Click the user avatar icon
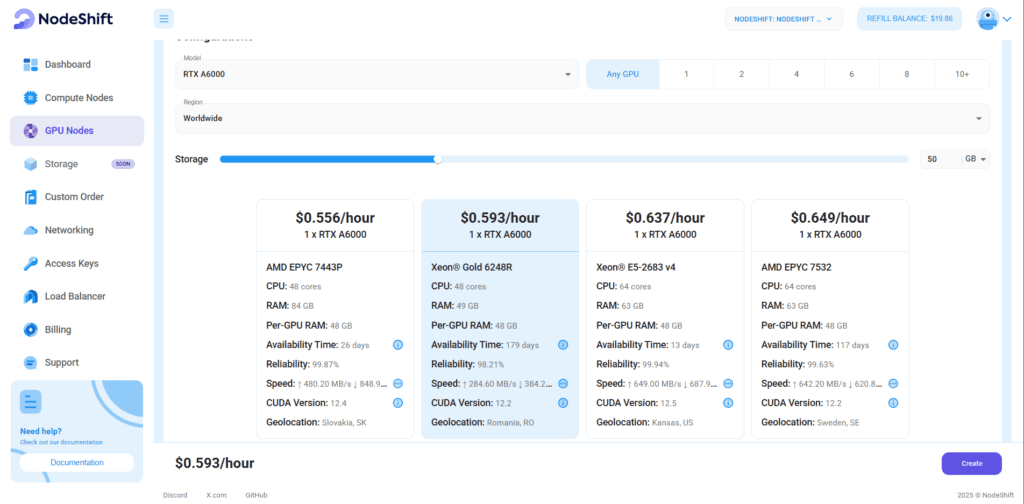The image size is (1024, 504). (987, 19)
